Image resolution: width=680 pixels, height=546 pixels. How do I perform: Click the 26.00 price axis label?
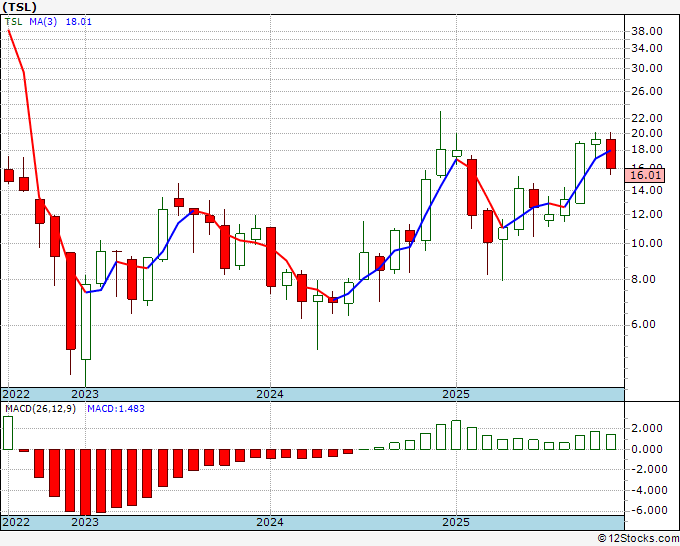647,91
